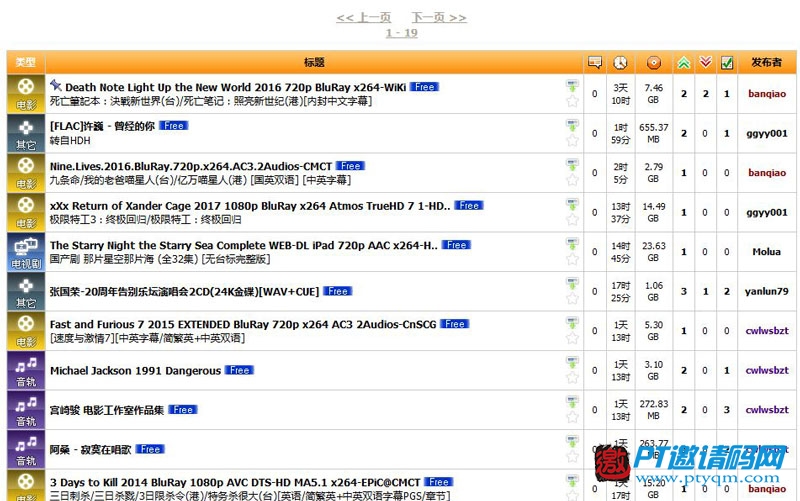Go to next page via 下一页 link
Screen dimensions: 800x501
pyautogui.click(x=438, y=17)
